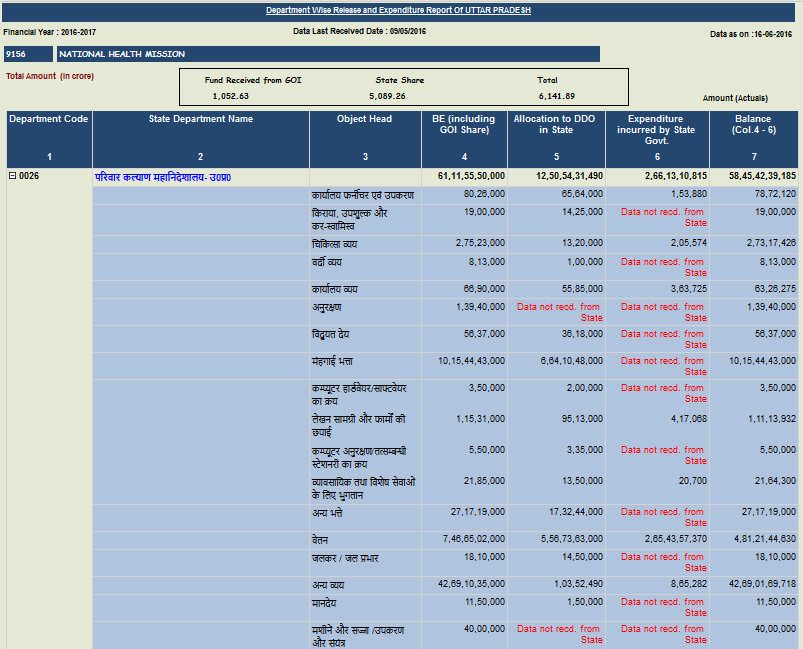Select scheme code 9156 cell
The width and height of the screenshot is (803, 649).
pyautogui.click(x=28, y=54)
